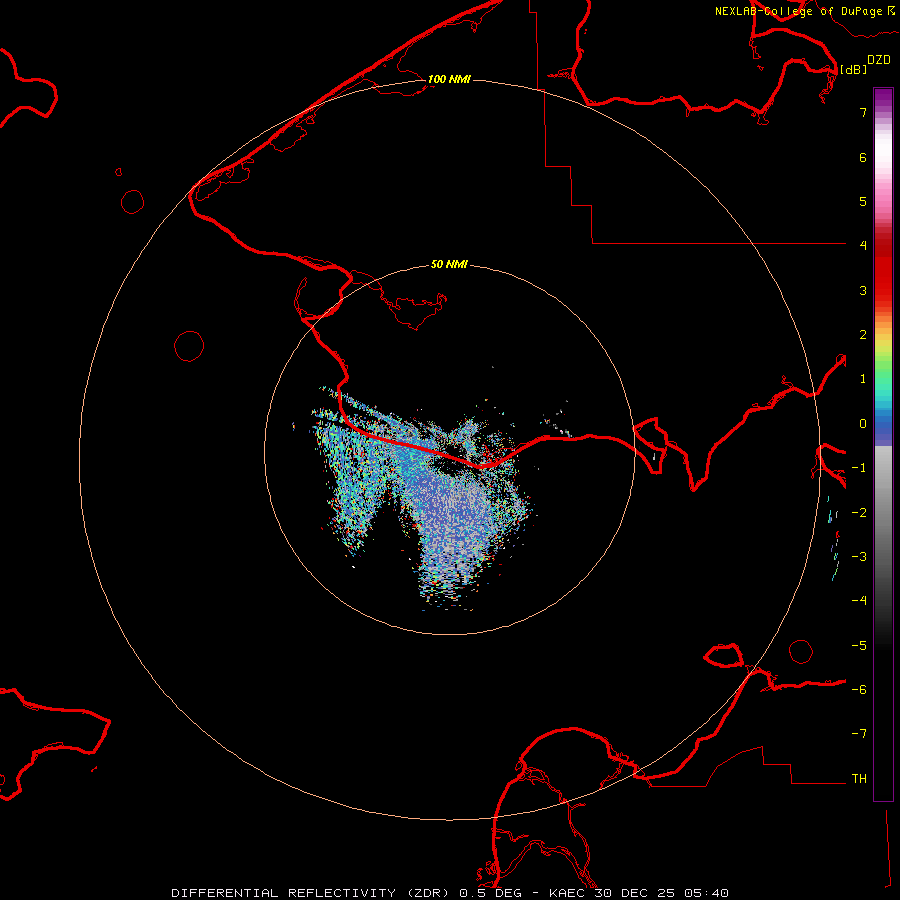Click the -2 value on color scale
Viewport: 900px width, 900px height.
click(x=859, y=513)
